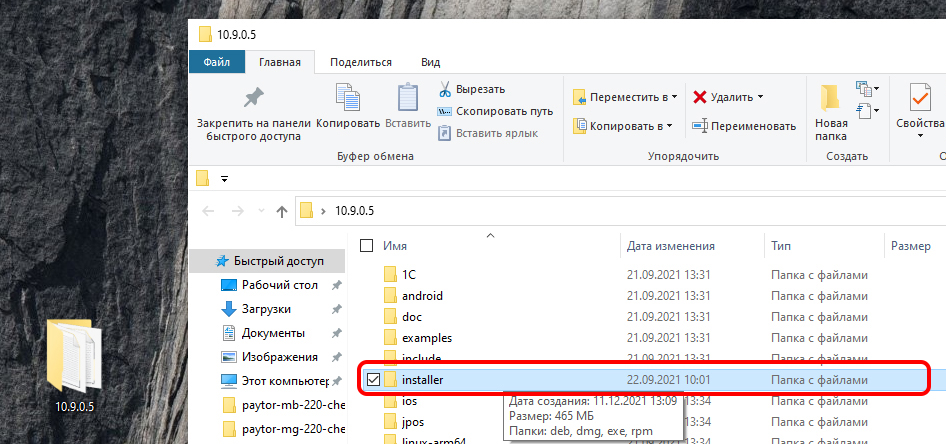Select Downloads in Quick Access

click(x=265, y=309)
